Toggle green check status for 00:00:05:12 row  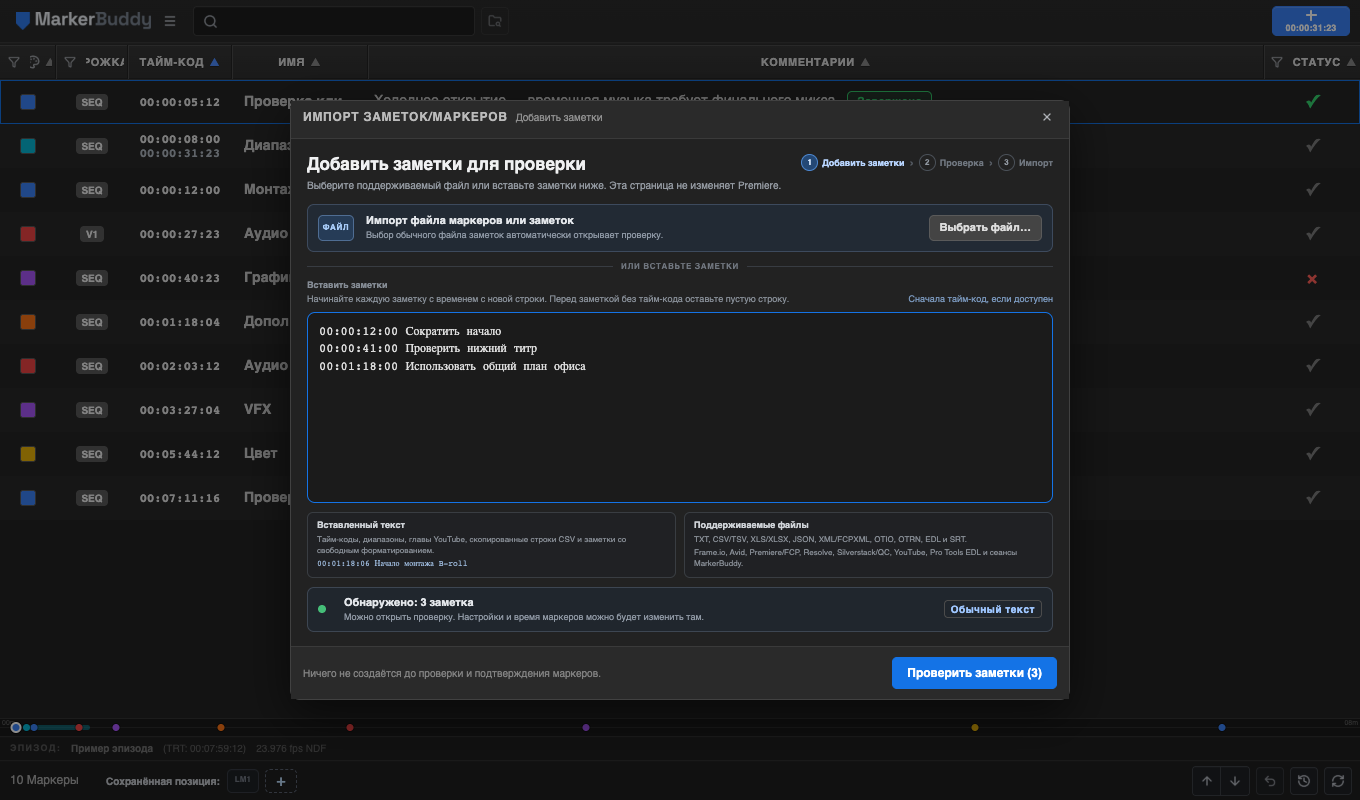[x=1313, y=101]
